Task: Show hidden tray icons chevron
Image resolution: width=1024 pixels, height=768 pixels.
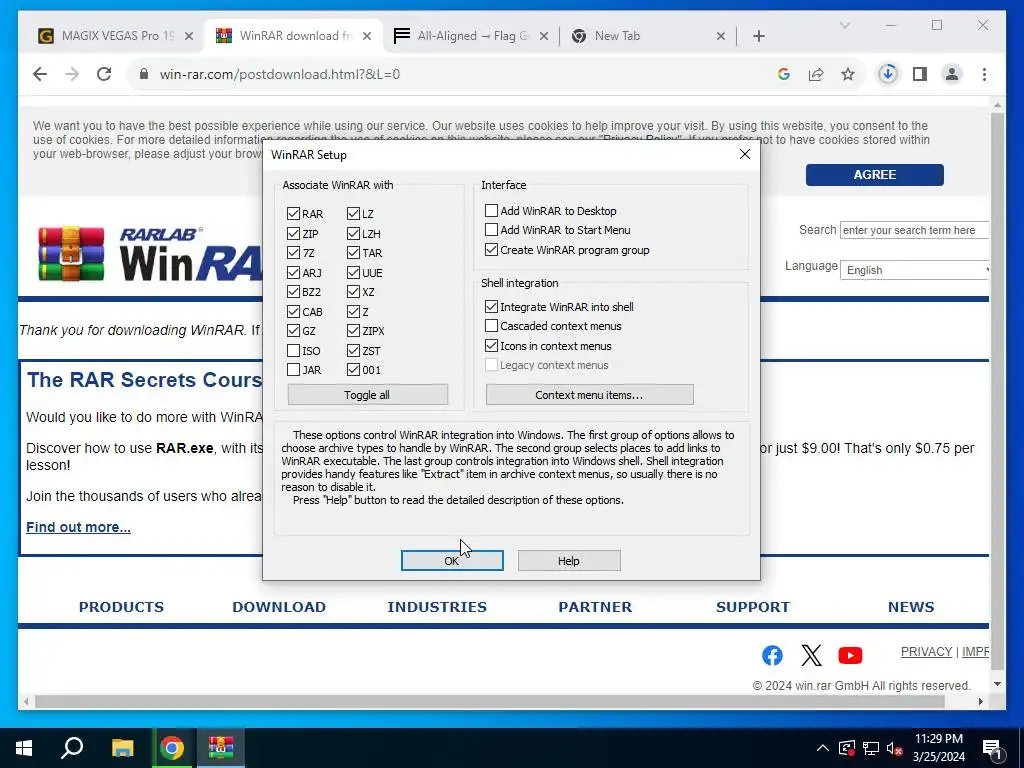Action: click(823, 748)
